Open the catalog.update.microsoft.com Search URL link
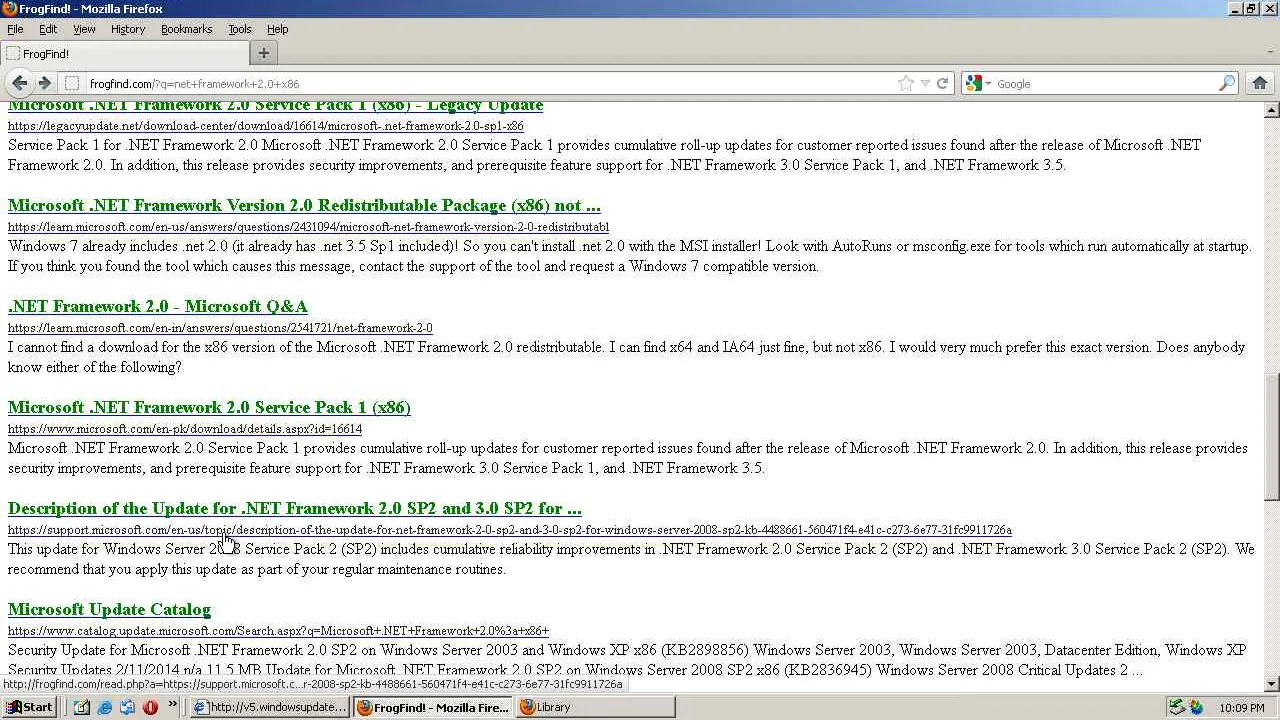Image resolution: width=1280 pixels, height=720 pixels. (278, 632)
